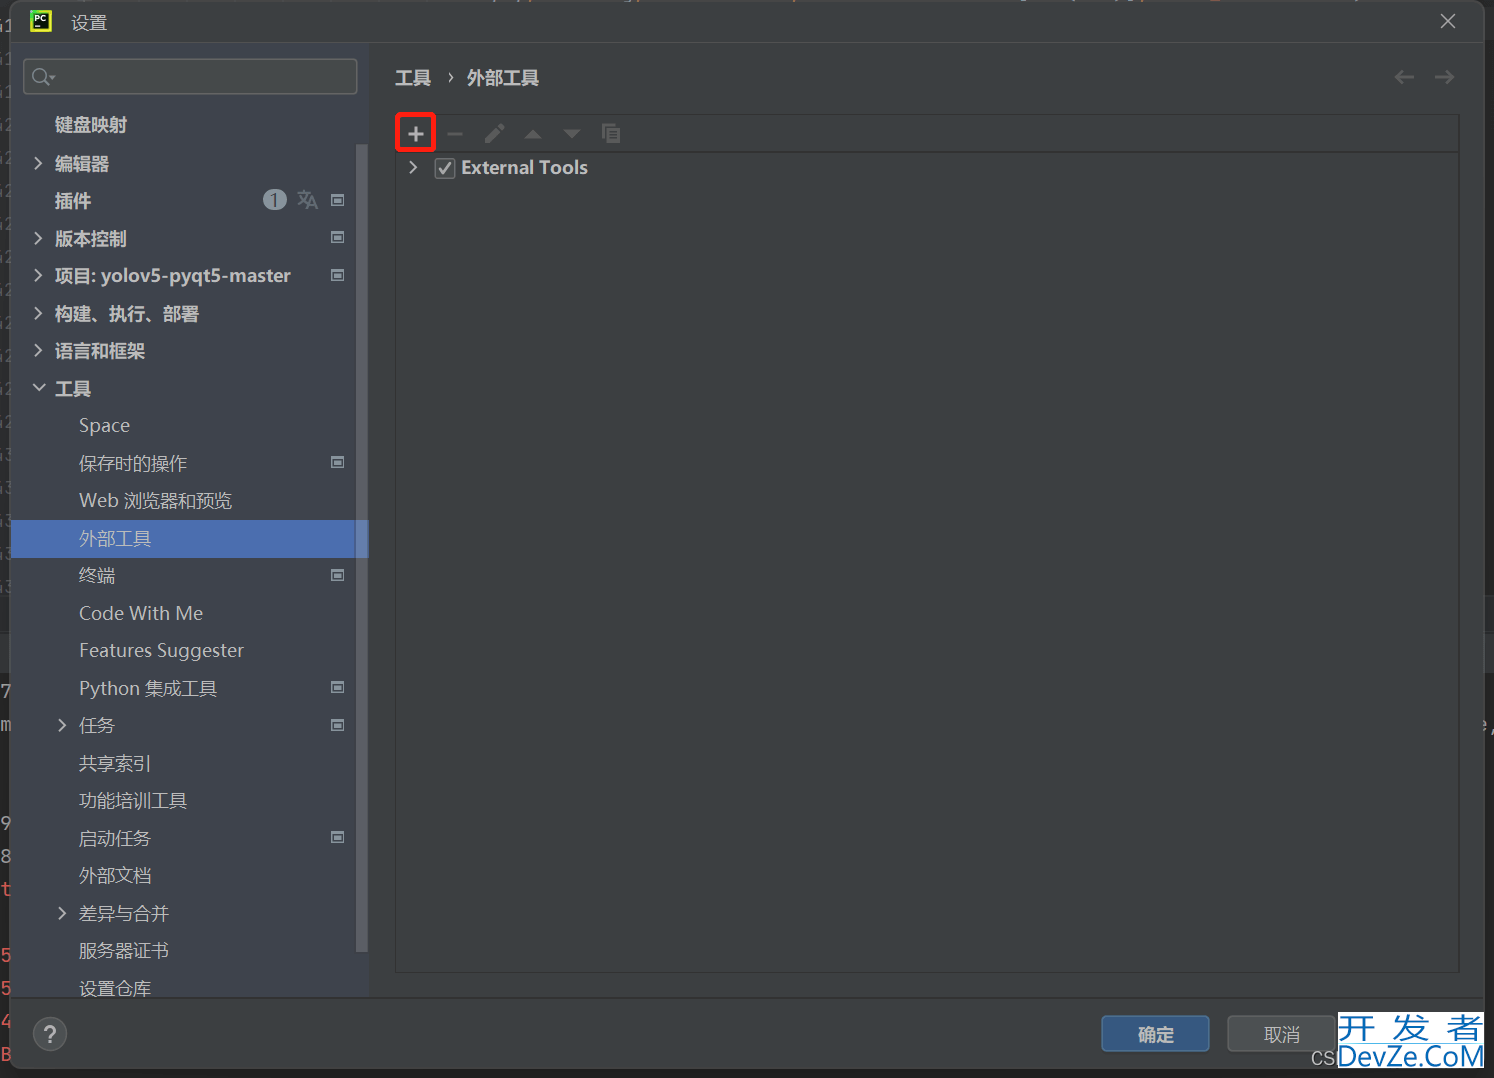
Task: Open 共享索引 settings
Action: tap(115, 763)
